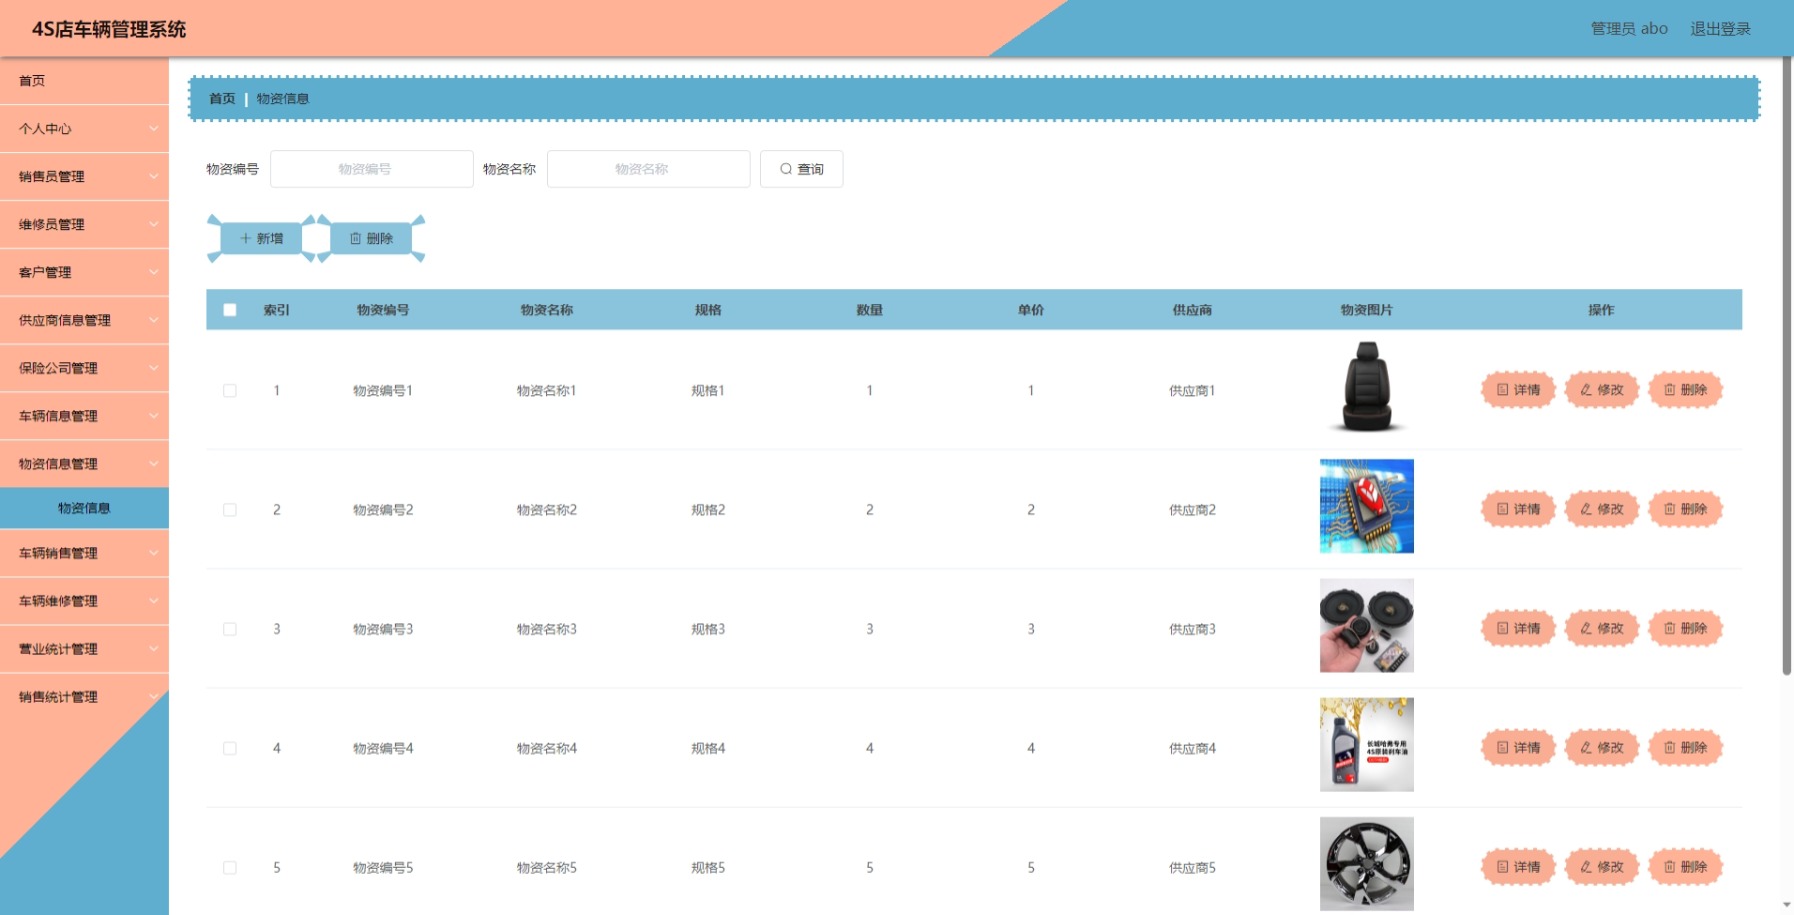Click the 物资编号 search input
The width and height of the screenshot is (1794, 915).
[372, 169]
